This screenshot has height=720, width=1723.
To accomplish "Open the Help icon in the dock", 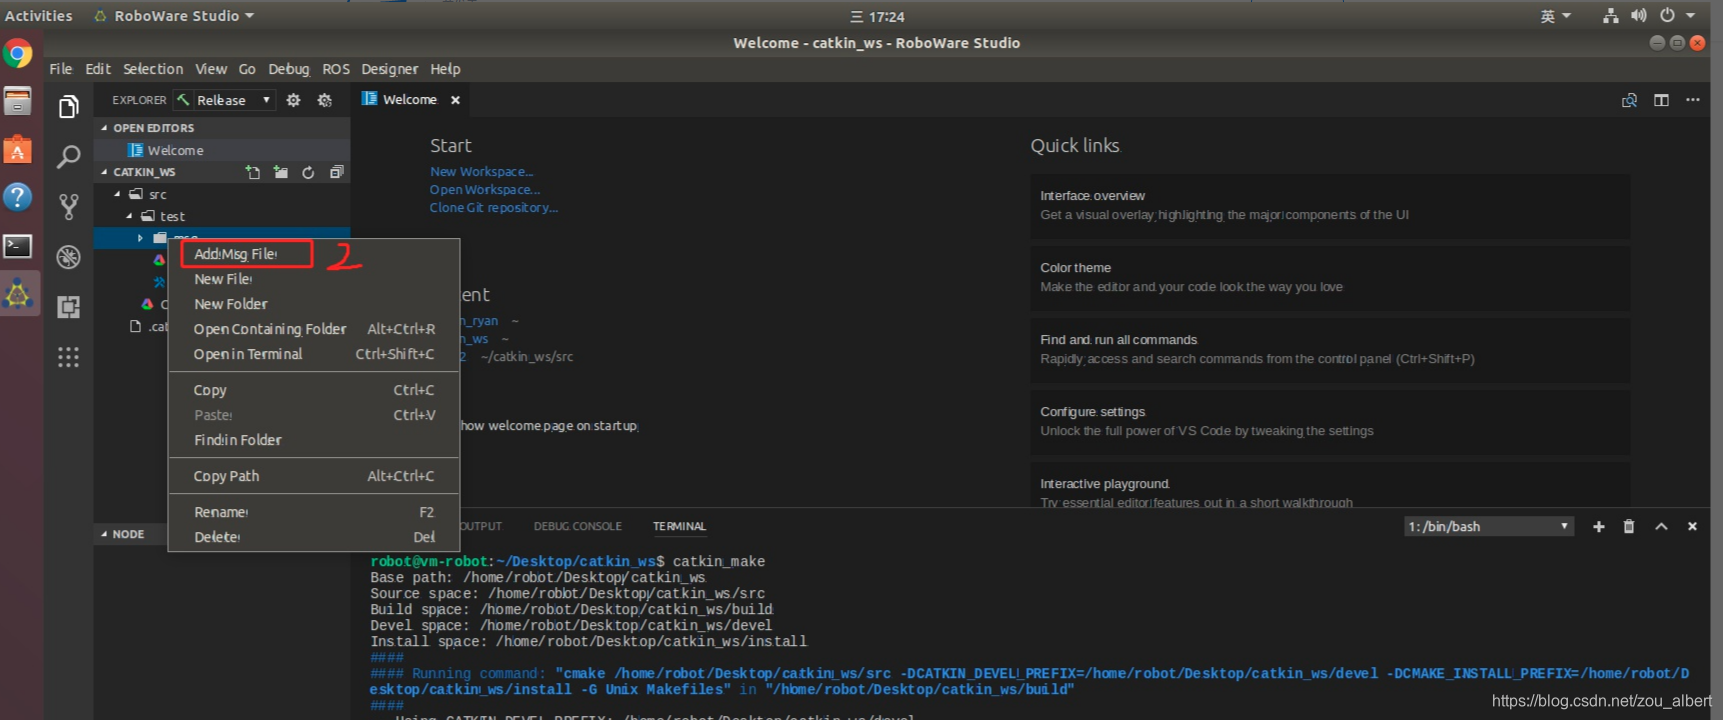I will [18, 197].
